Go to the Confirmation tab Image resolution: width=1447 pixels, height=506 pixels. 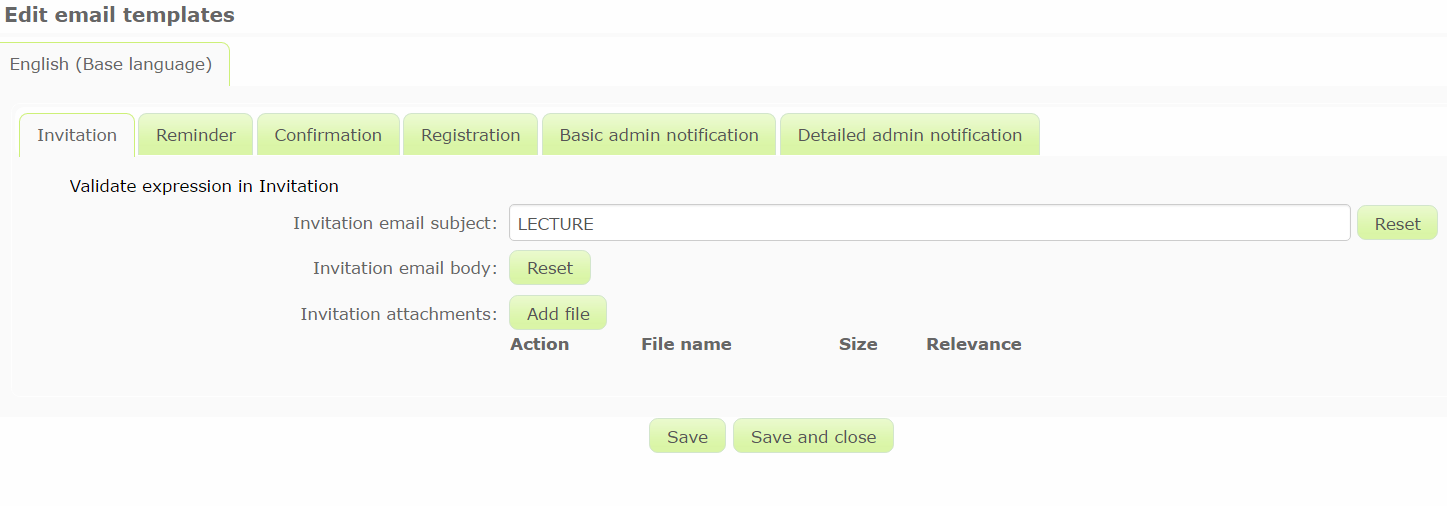pyautogui.click(x=328, y=135)
